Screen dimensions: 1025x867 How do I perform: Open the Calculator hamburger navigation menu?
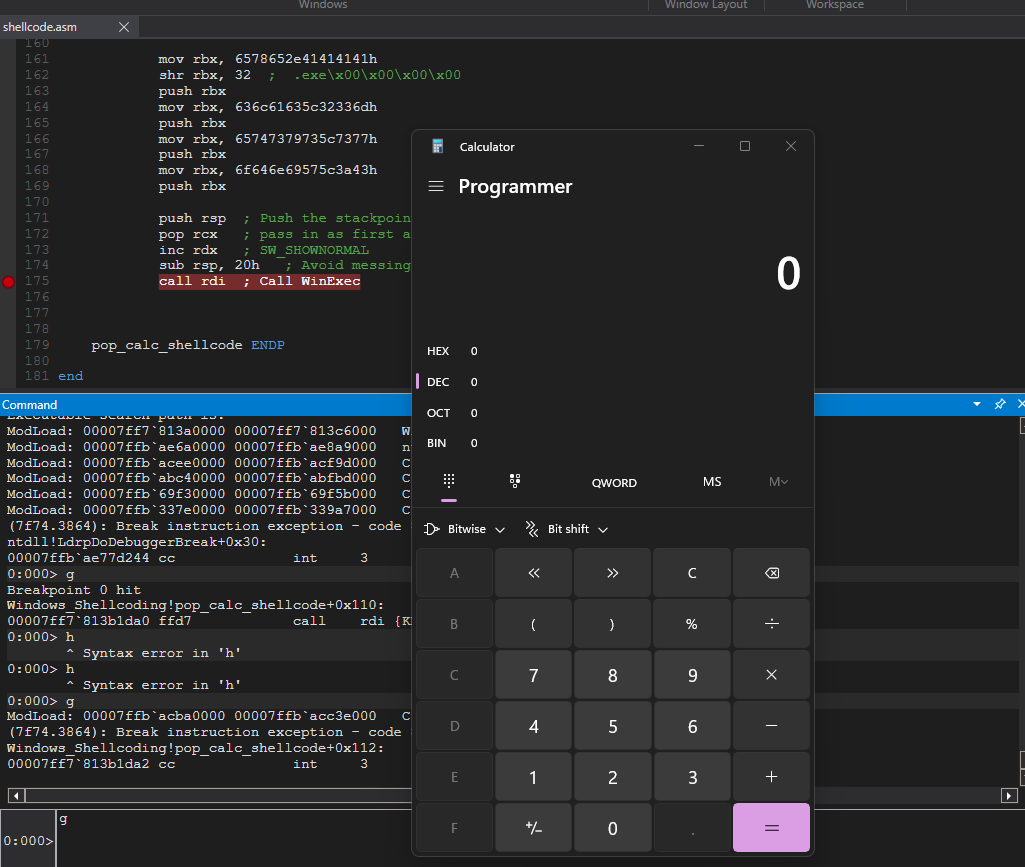point(436,186)
